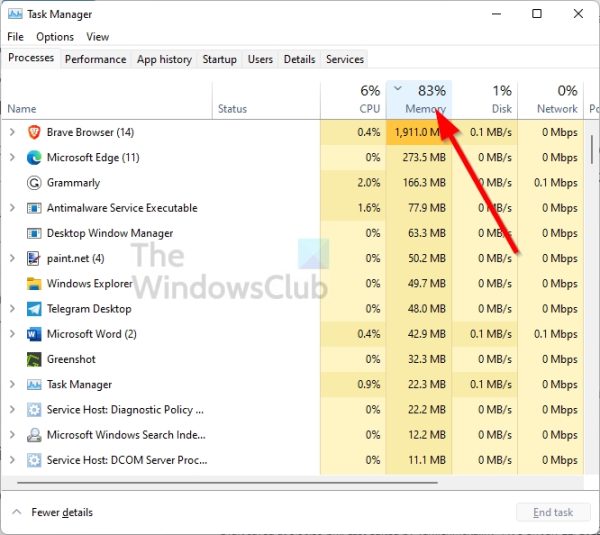Image resolution: width=600 pixels, height=535 pixels.
Task: Click the Windows Explorer folder icon
Action: point(34,284)
